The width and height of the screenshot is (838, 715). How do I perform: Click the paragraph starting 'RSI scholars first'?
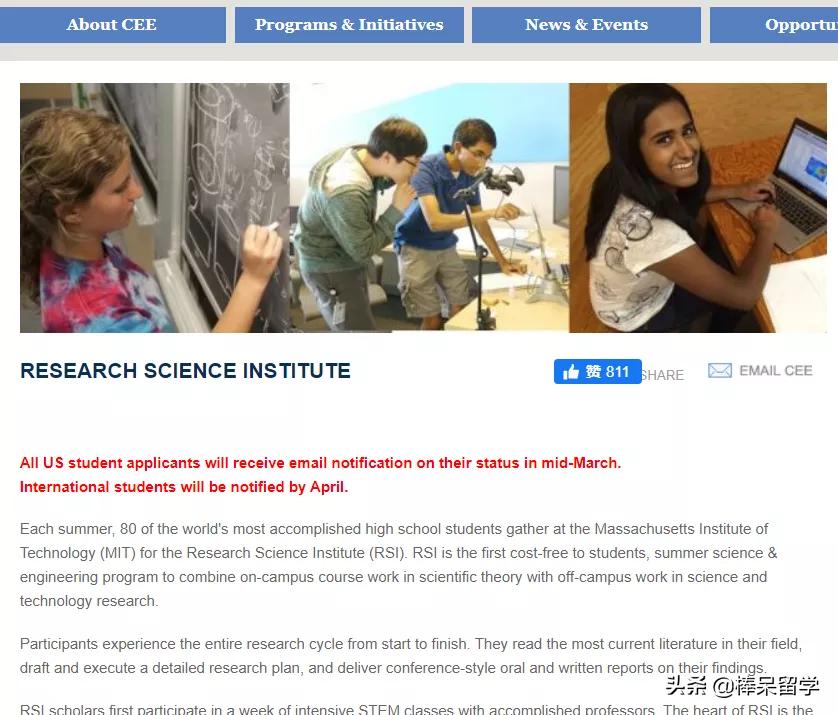tap(416, 709)
